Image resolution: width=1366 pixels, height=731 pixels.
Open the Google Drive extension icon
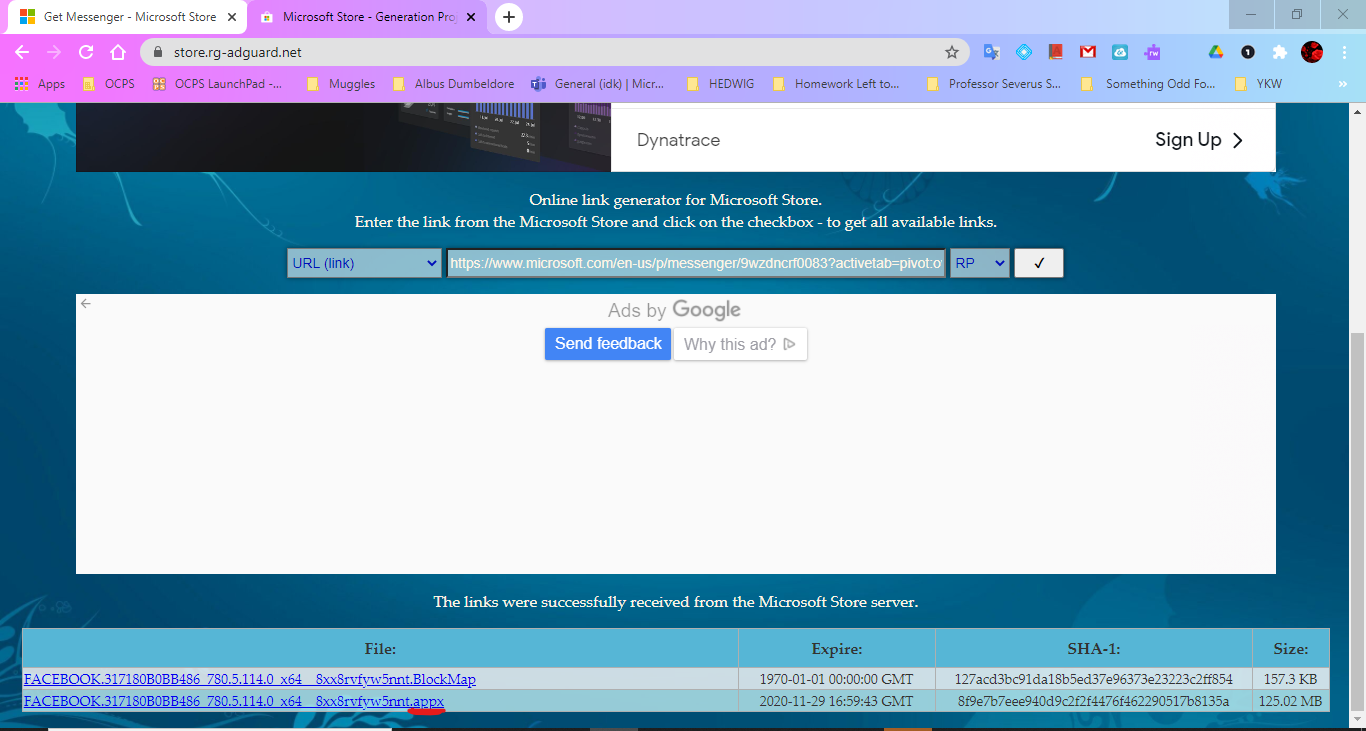(1216, 52)
